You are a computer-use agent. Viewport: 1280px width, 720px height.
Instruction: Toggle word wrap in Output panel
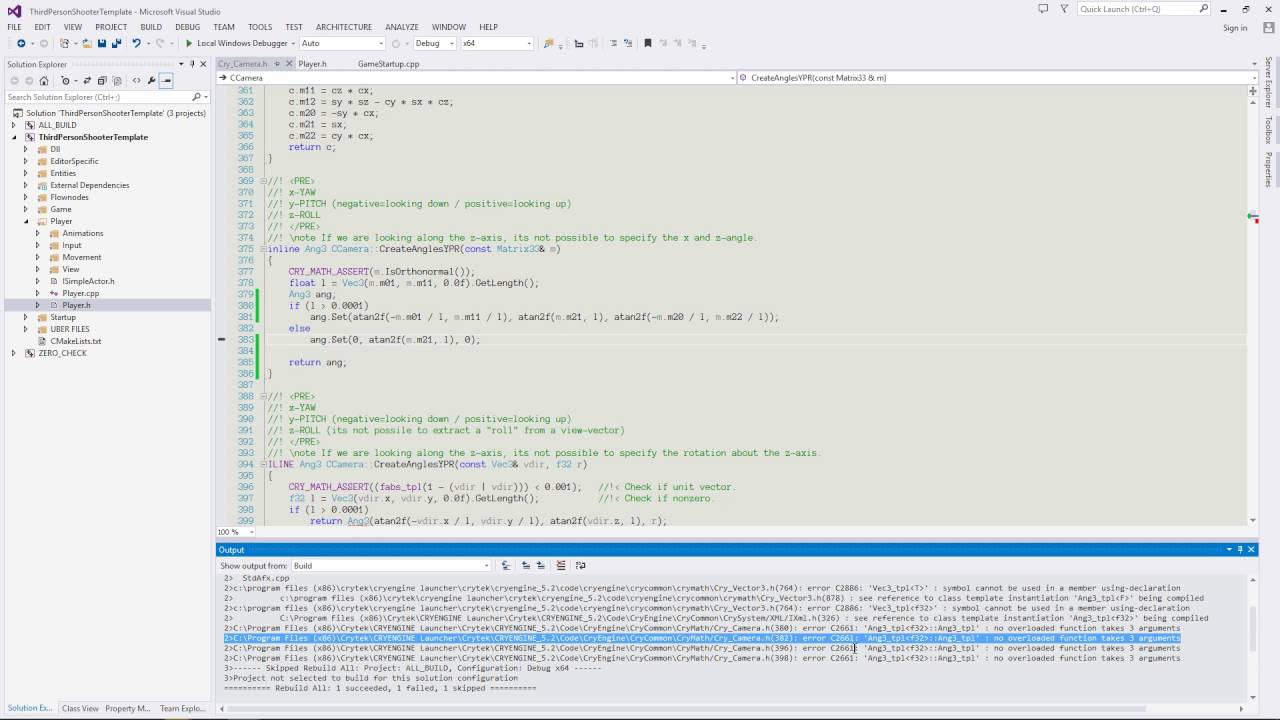pyautogui.click(x=580, y=565)
